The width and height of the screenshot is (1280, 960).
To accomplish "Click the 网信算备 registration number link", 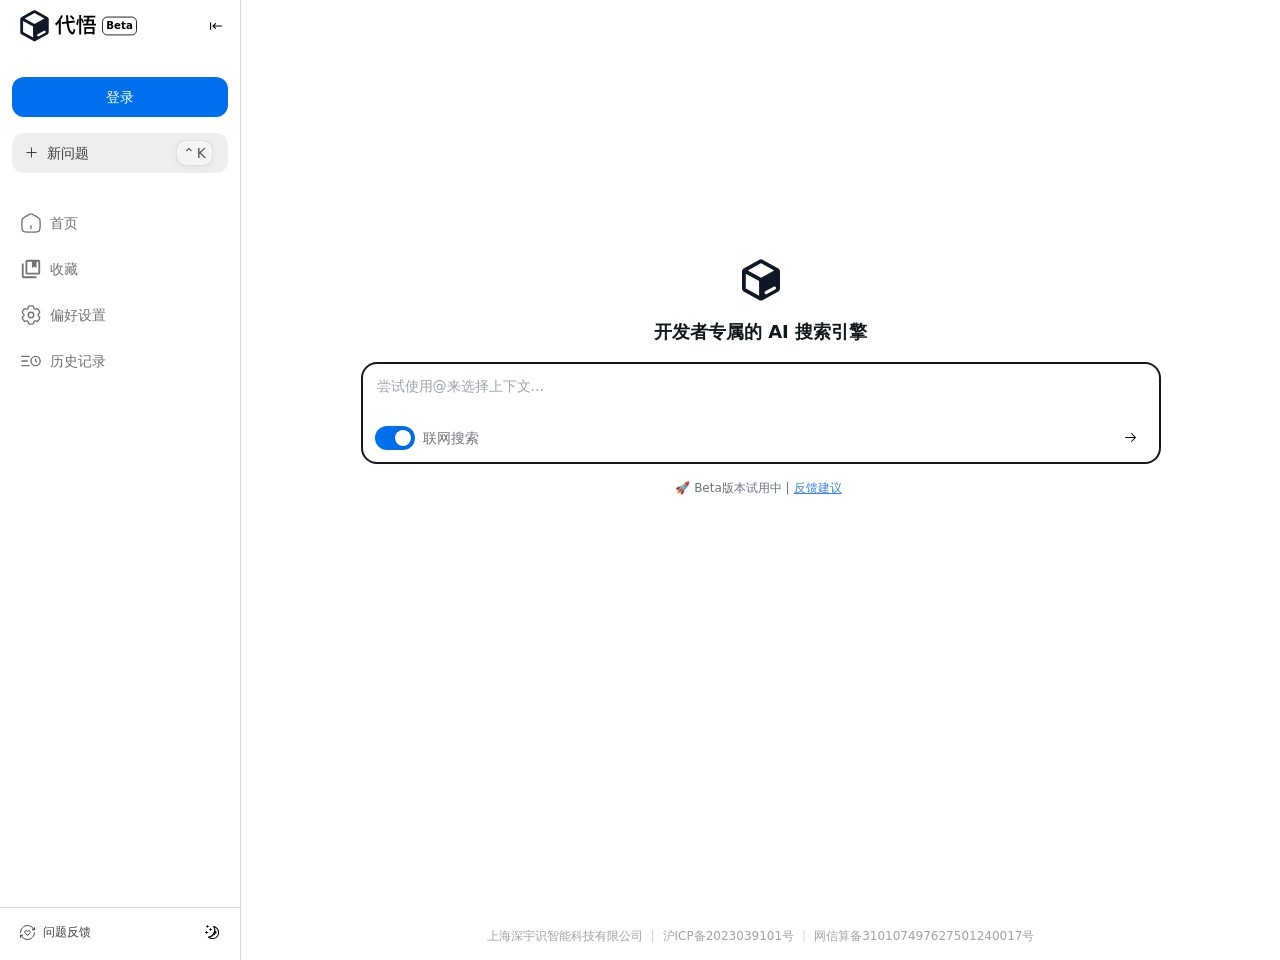I will click(924, 936).
